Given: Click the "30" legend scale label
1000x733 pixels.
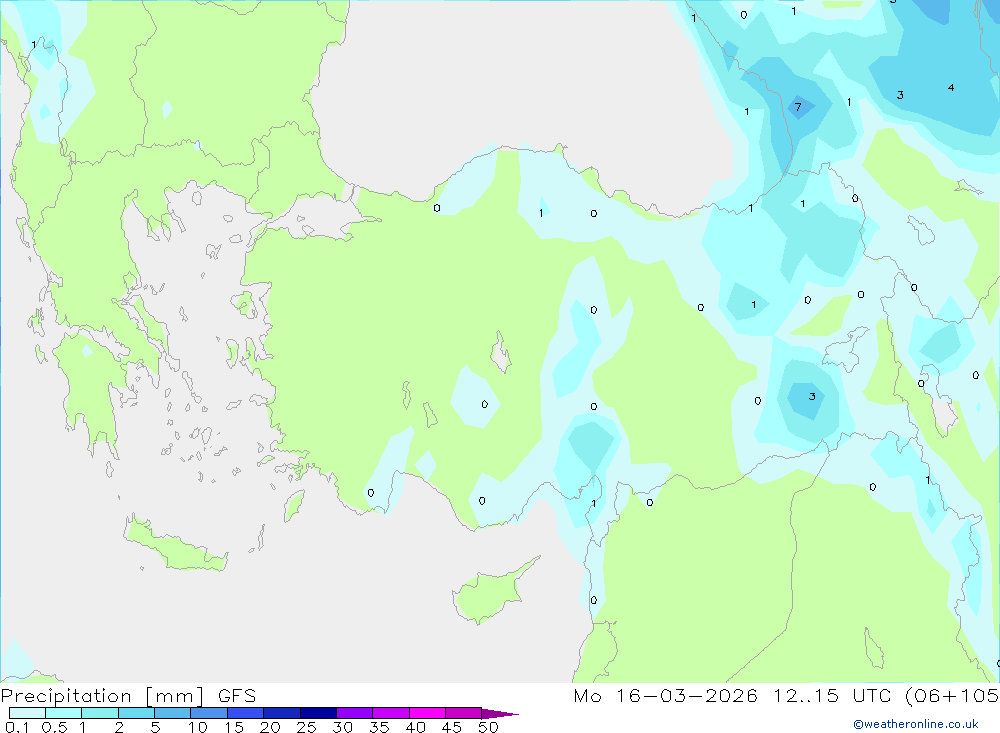Looking at the screenshot, I should tap(343, 727).
